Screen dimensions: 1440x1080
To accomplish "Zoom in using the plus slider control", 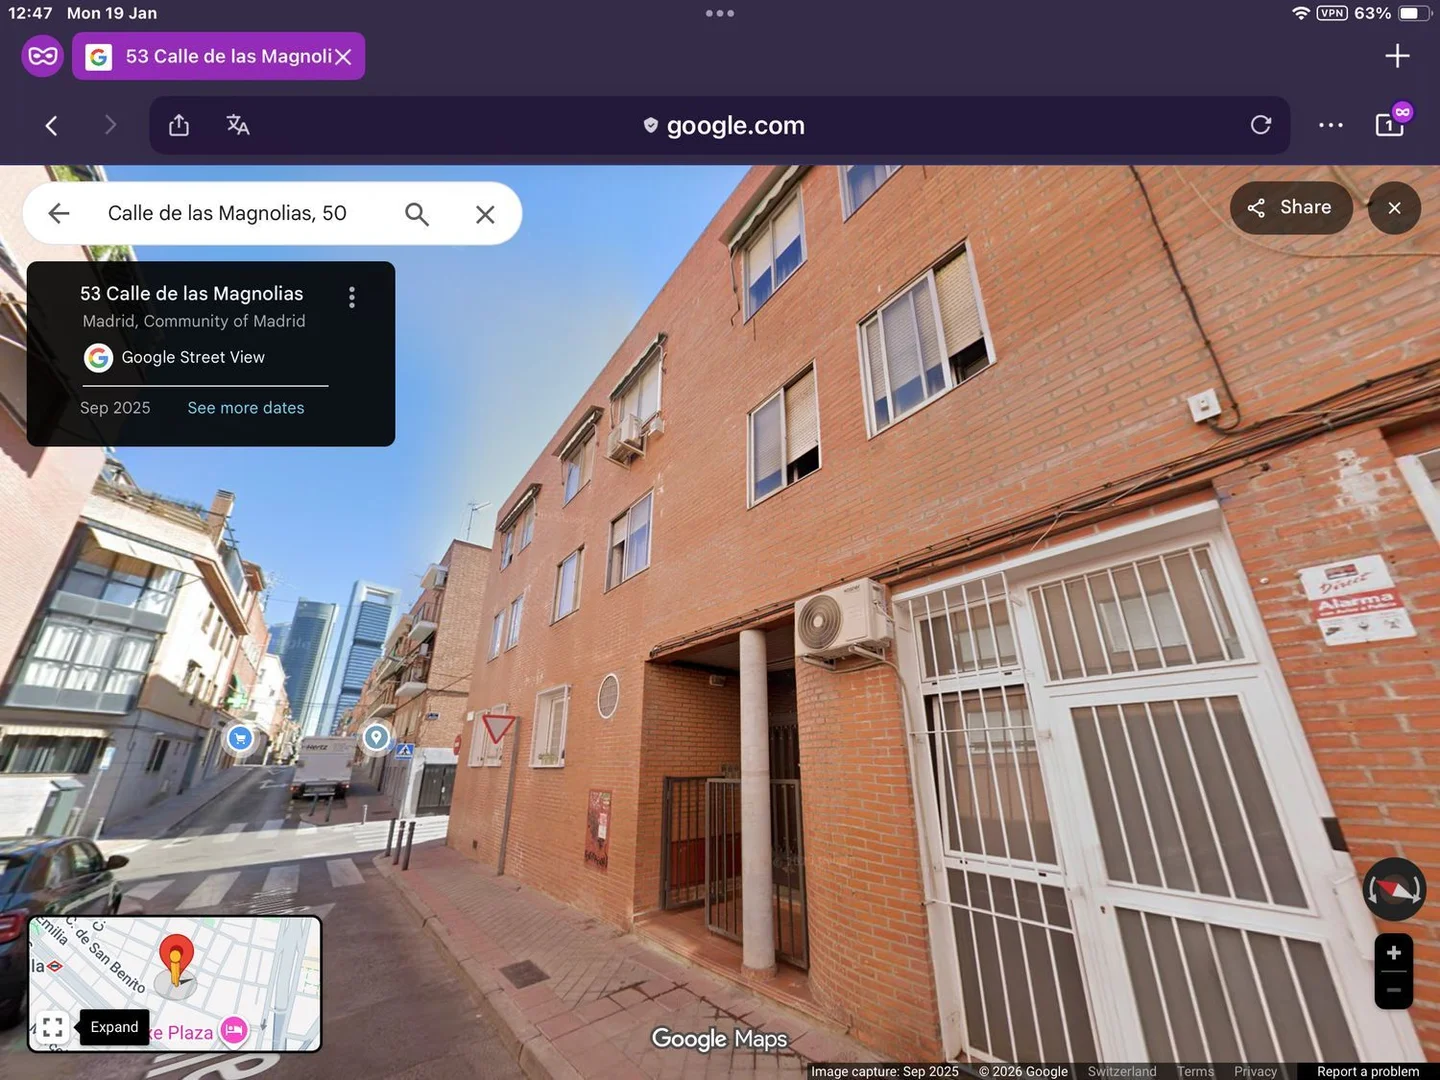I will (x=1393, y=954).
